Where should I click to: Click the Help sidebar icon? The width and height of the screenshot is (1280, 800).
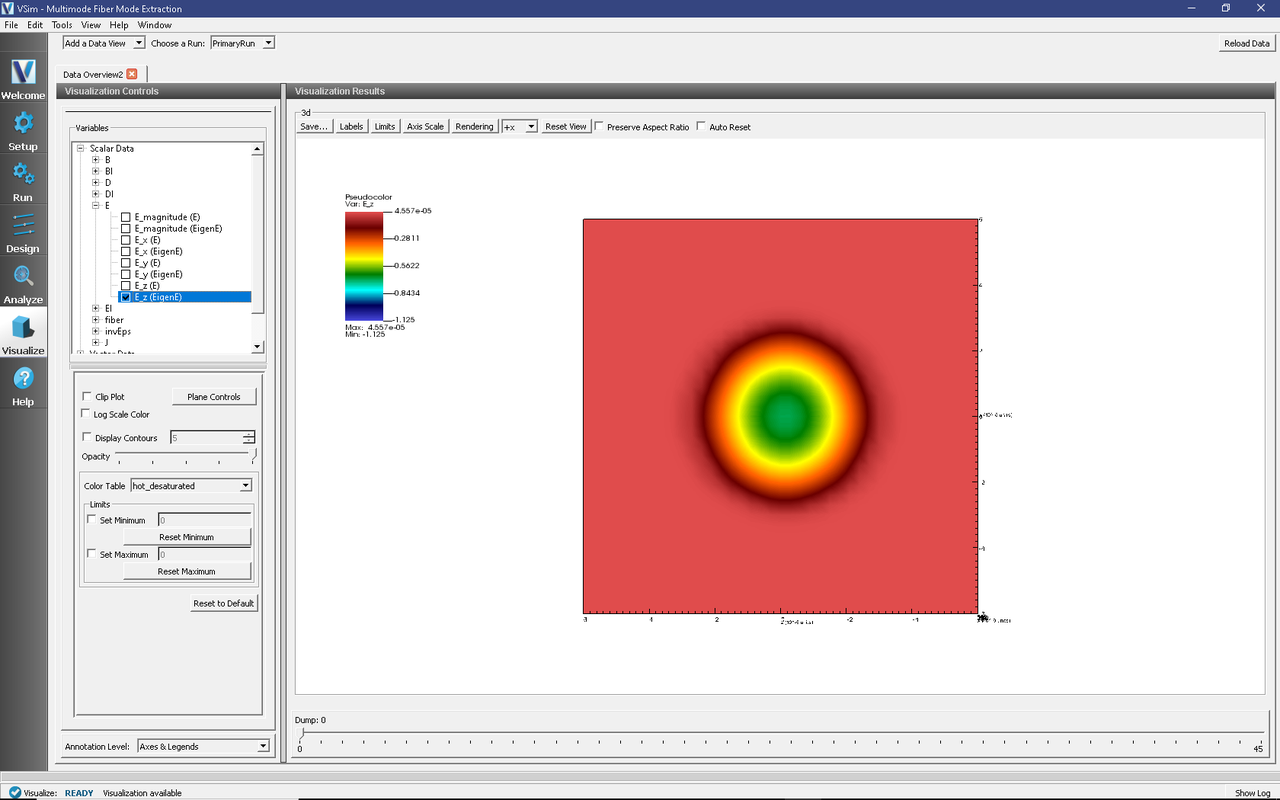(x=22, y=385)
